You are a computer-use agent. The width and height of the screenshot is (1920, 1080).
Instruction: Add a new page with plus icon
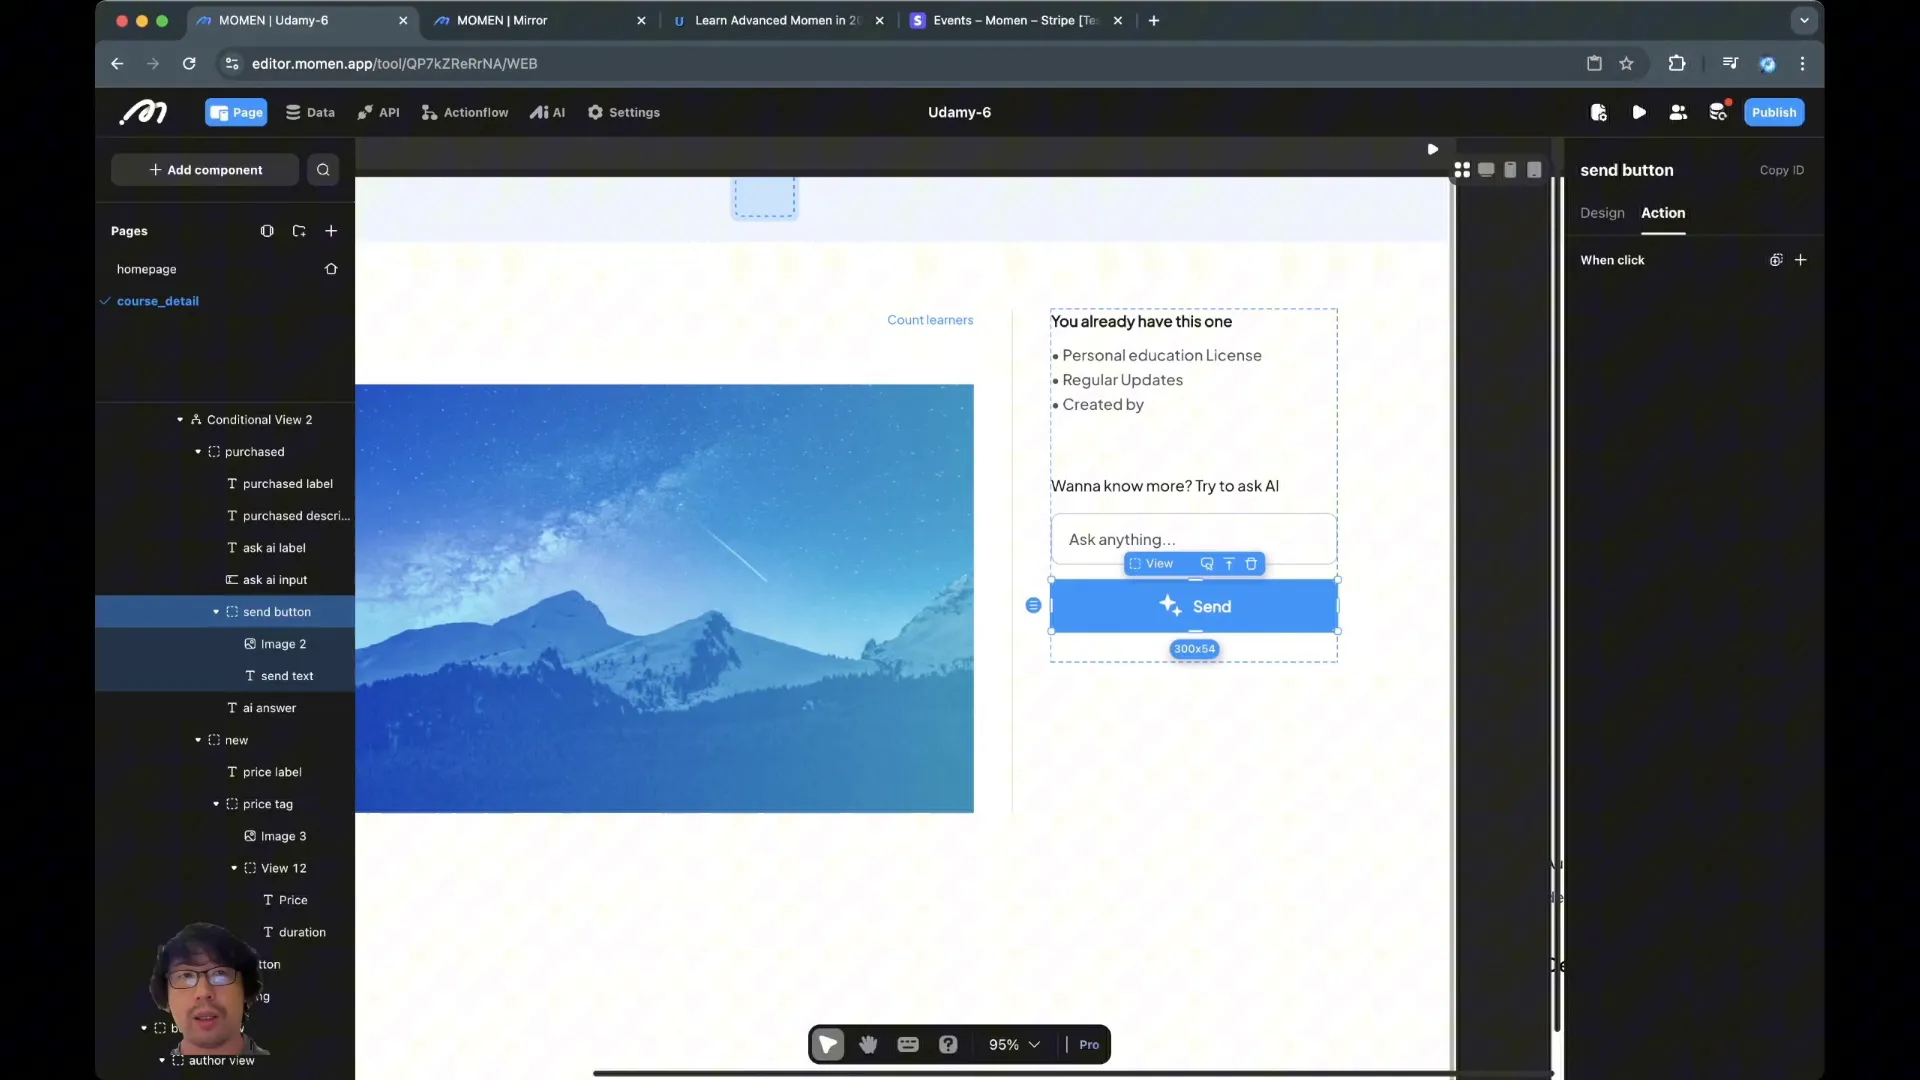point(331,231)
